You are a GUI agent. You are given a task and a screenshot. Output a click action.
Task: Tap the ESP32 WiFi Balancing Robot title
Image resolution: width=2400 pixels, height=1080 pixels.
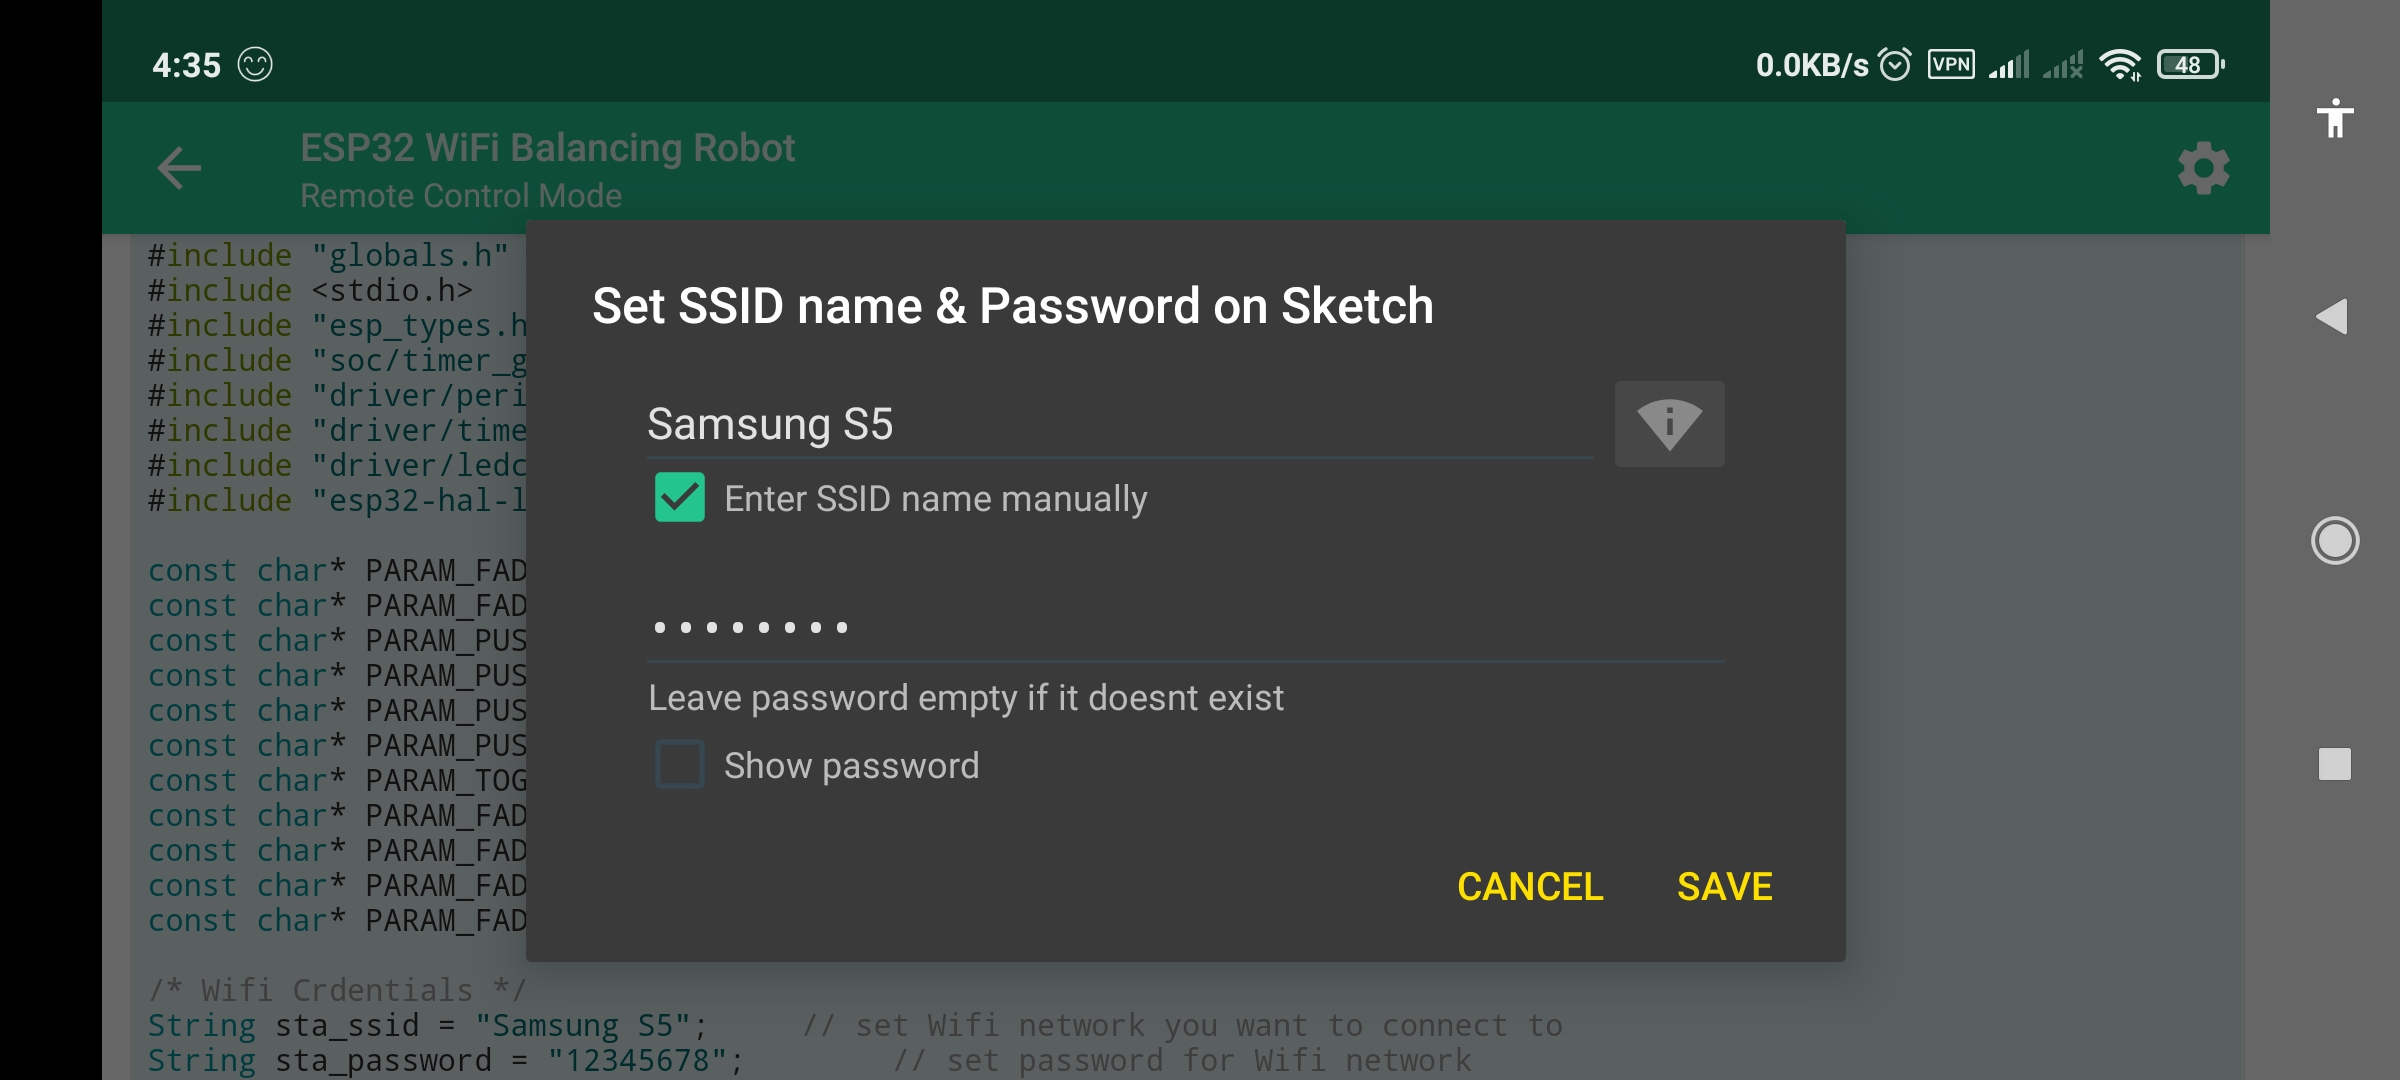[548, 148]
